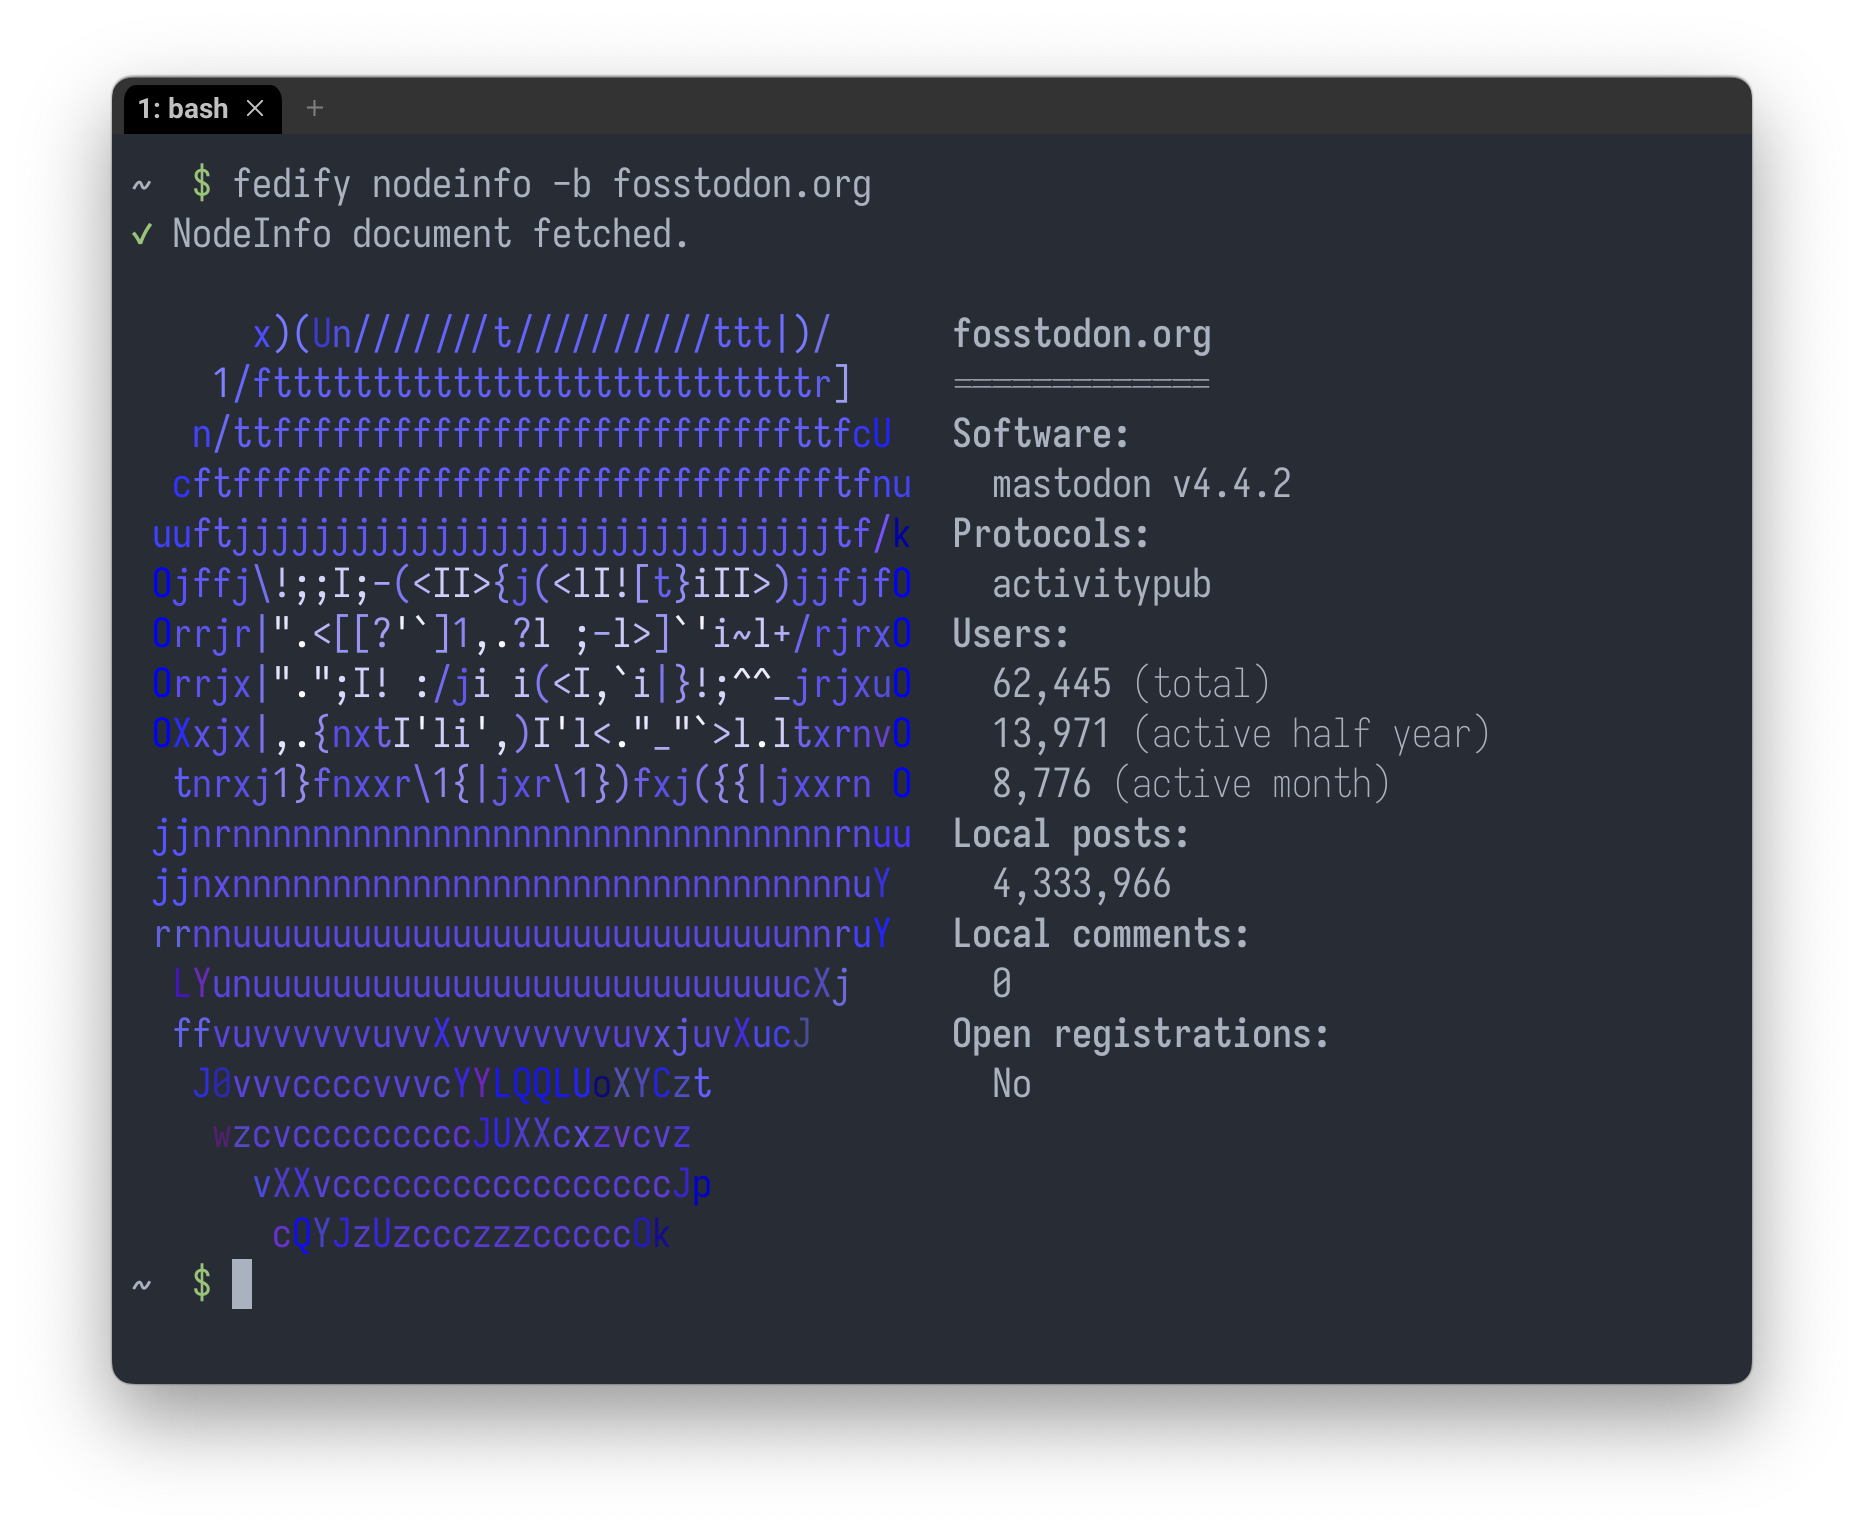
Task: Click the terminal block cursor
Action: (241, 1285)
